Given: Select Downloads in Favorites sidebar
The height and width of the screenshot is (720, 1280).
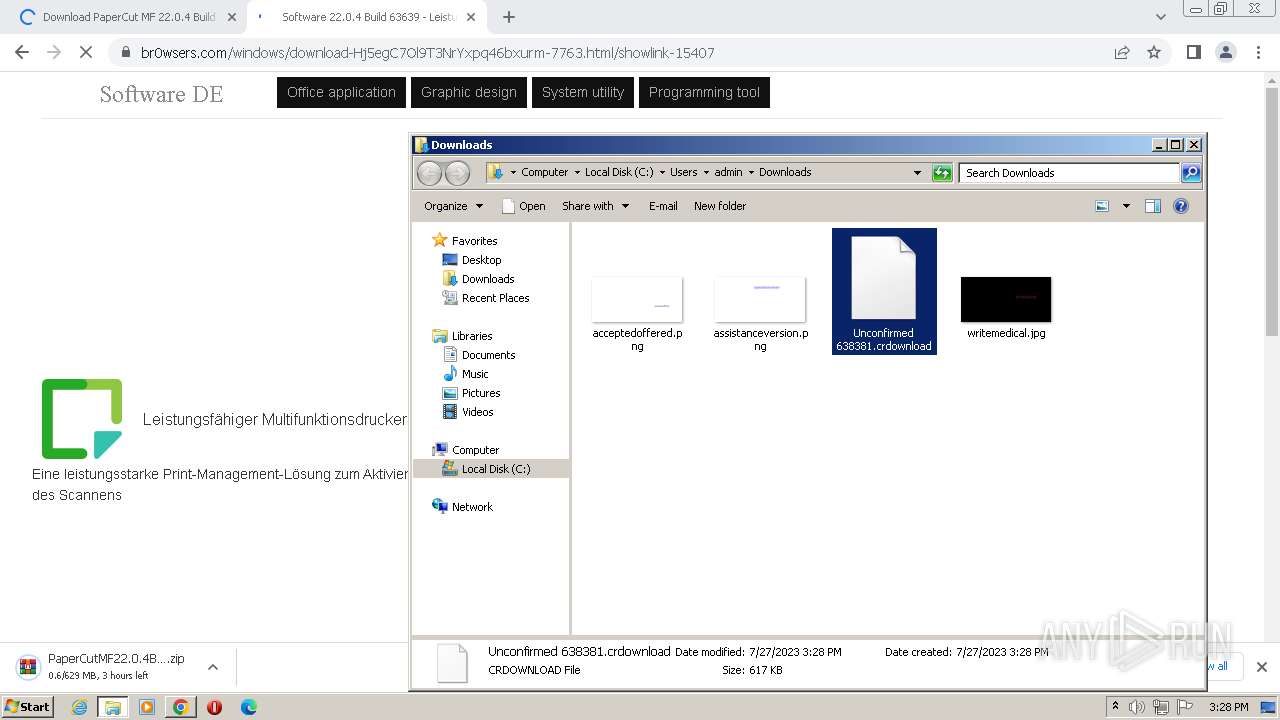Looking at the screenshot, I should coord(488,279).
